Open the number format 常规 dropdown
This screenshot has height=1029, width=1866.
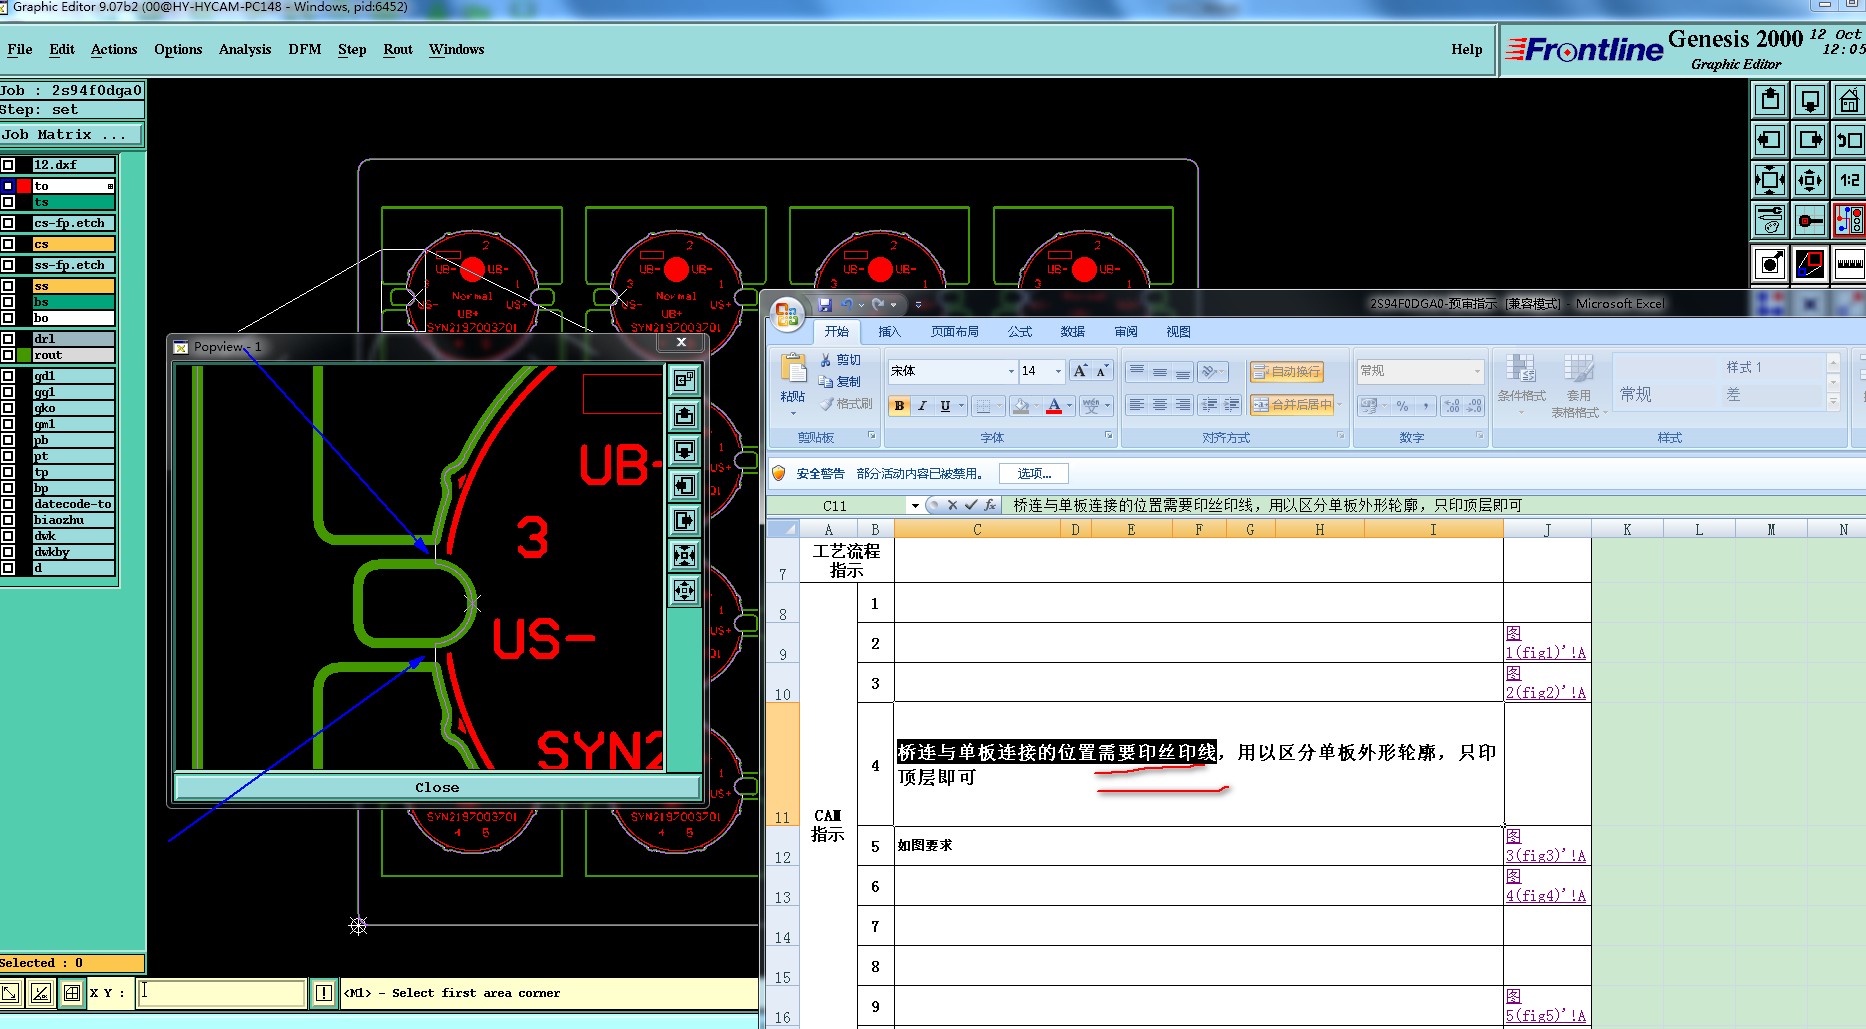pyautogui.click(x=1476, y=371)
